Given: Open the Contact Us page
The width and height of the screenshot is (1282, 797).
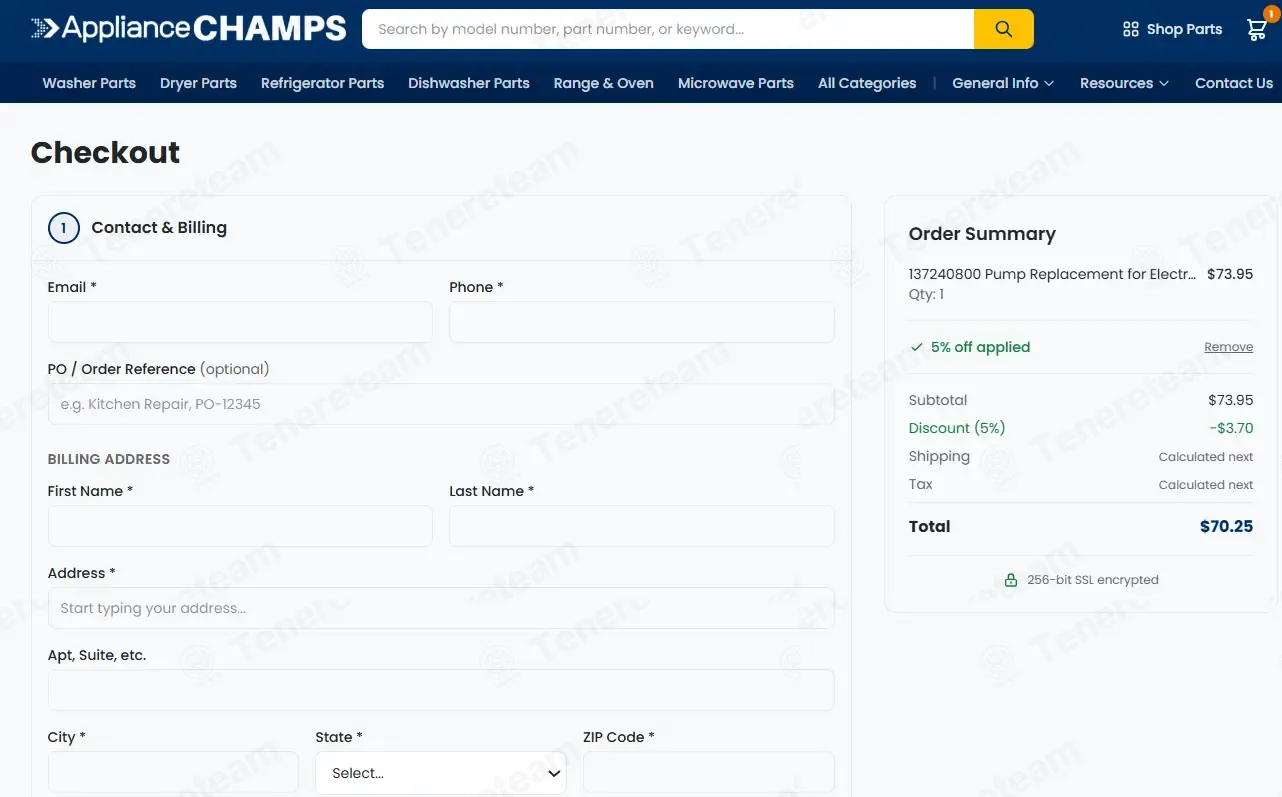Looking at the screenshot, I should point(1234,83).
